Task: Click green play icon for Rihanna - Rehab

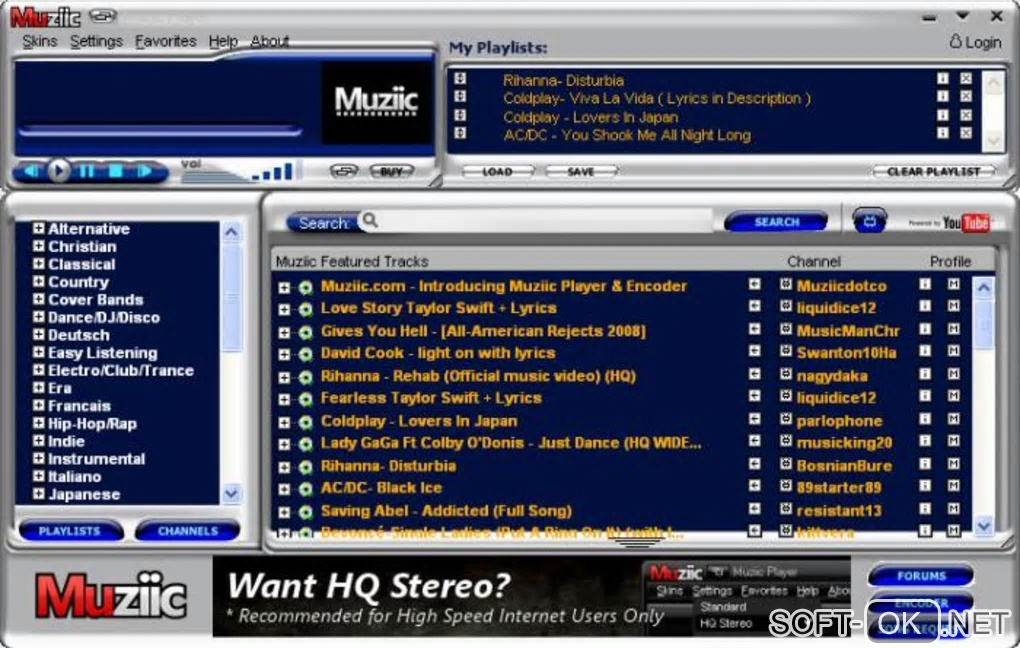Action: tap(305, 377)
